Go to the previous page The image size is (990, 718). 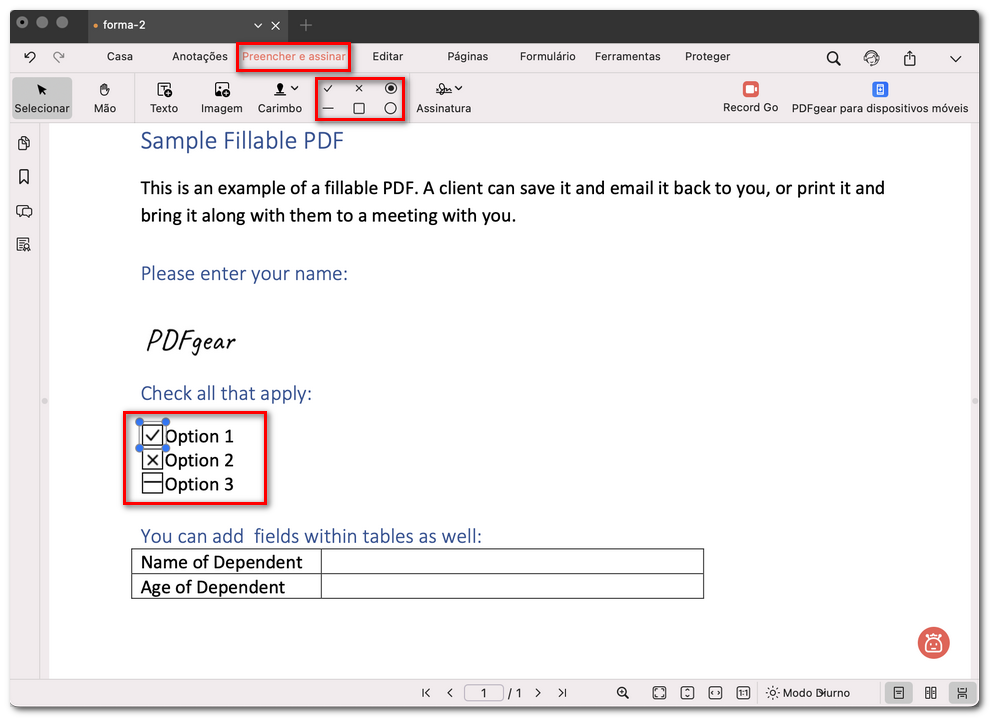click(450, 693)
